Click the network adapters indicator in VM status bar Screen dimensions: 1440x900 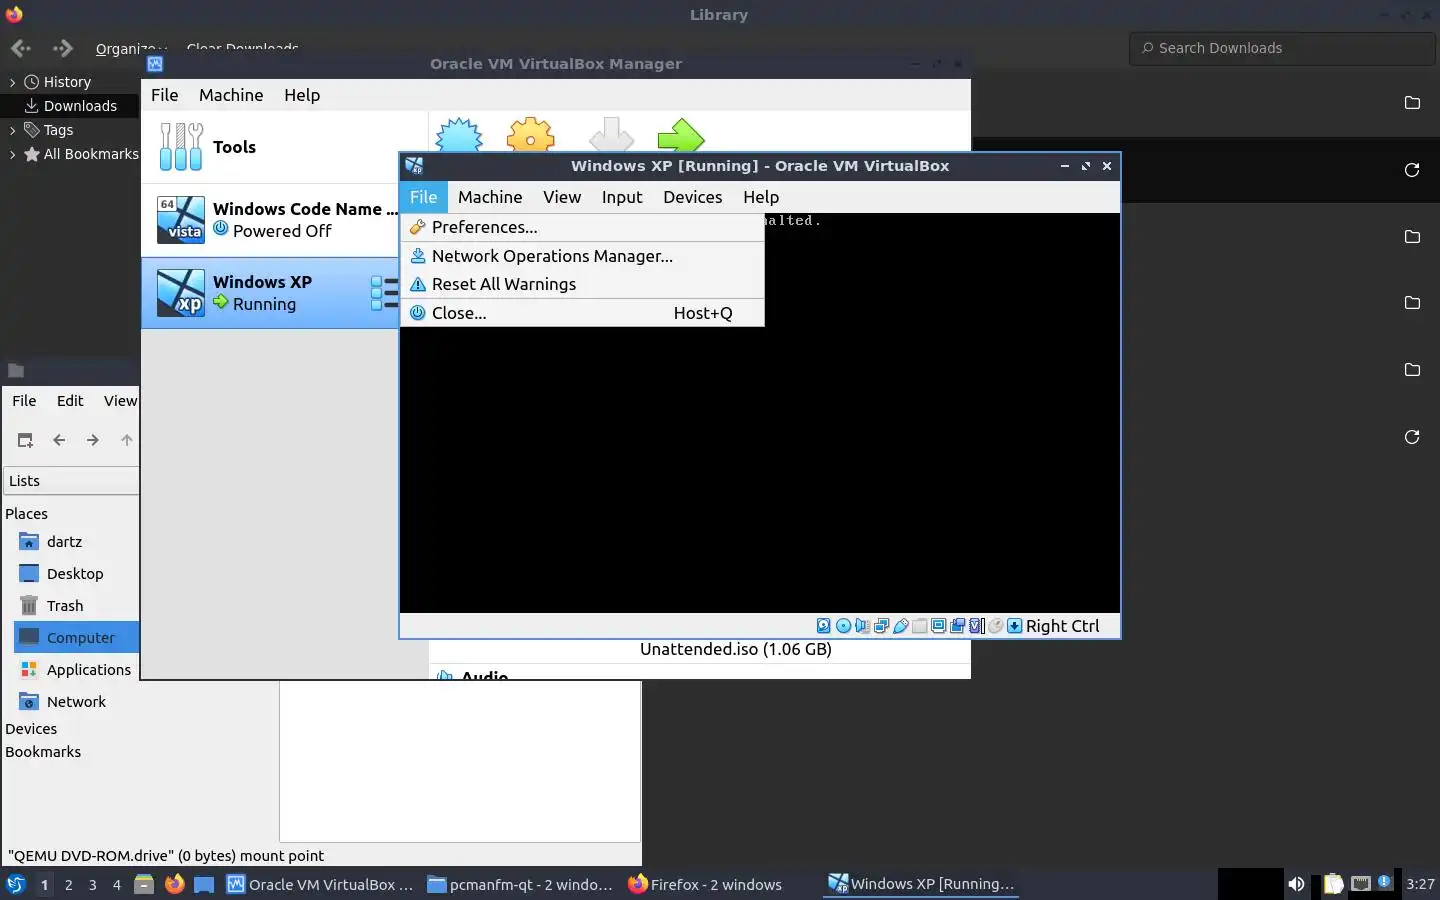point(881,626)
